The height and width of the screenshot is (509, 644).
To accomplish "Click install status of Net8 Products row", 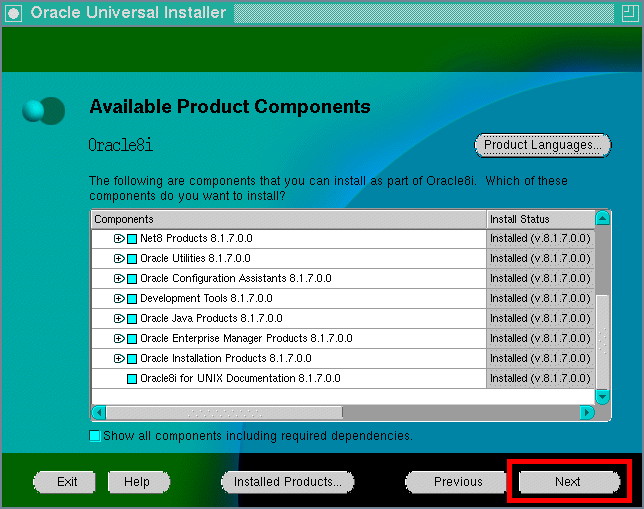I will [x=540, y=239].
